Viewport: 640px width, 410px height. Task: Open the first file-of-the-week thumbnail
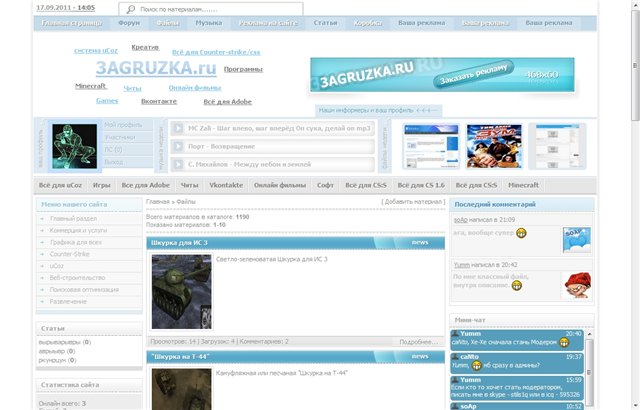pos(431,146)
